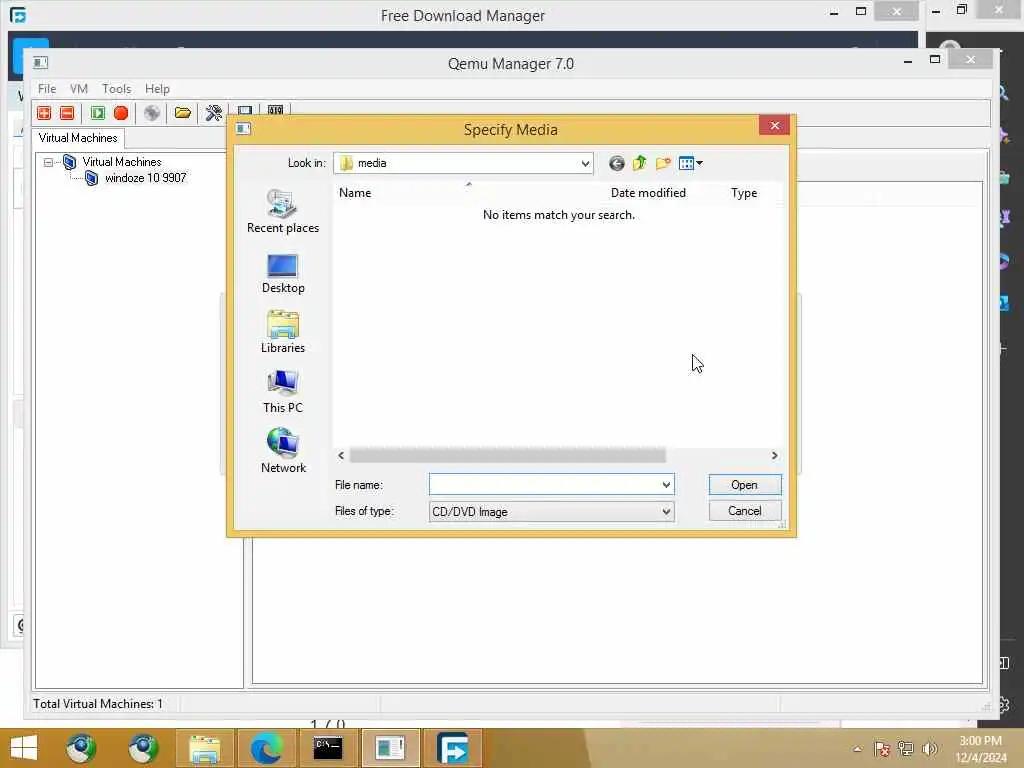Expand the File name dropdown arrow

[666, 485]
